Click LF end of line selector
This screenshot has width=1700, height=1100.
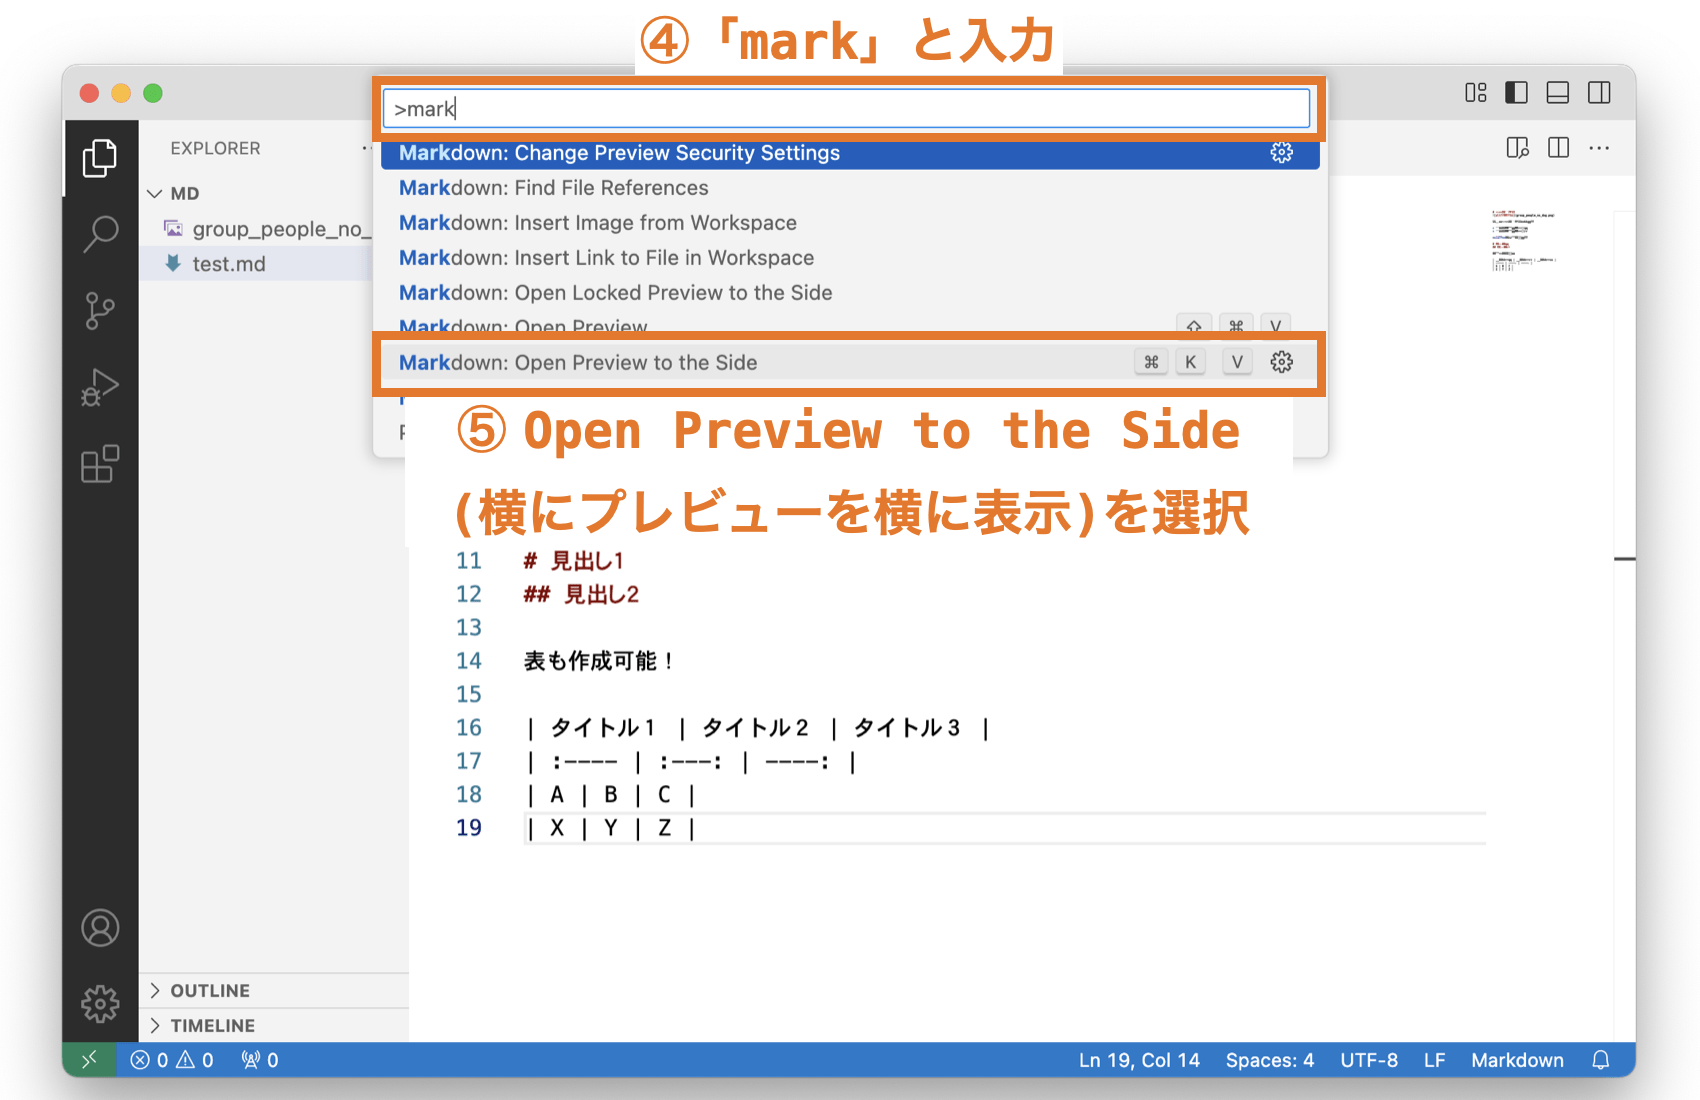point(1435,1060)
